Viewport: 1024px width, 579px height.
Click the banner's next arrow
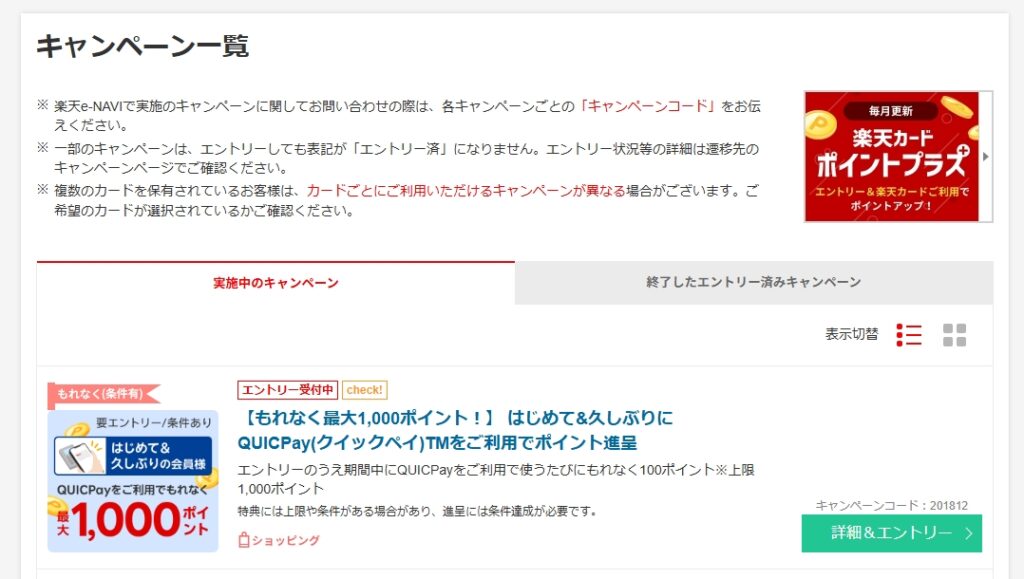987,157
